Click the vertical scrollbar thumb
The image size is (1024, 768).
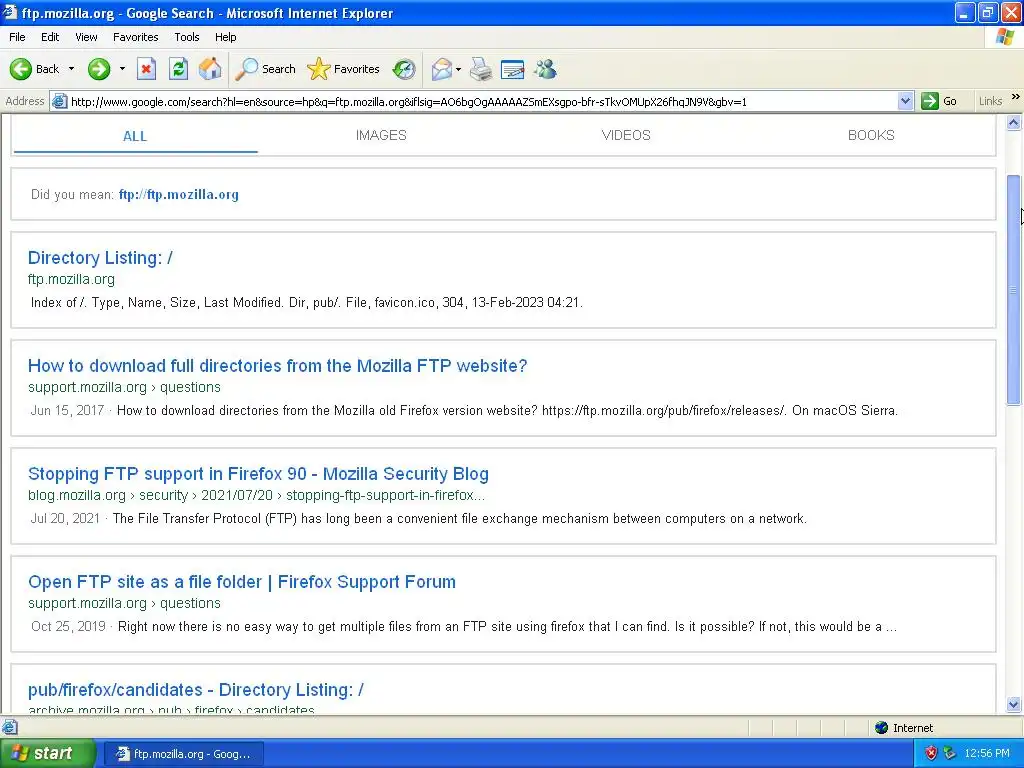(x=1014, y=291)
